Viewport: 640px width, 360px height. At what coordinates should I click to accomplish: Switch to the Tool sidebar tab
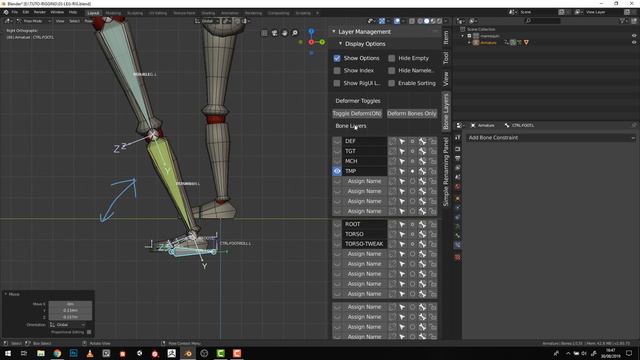(x=446, y=58)
